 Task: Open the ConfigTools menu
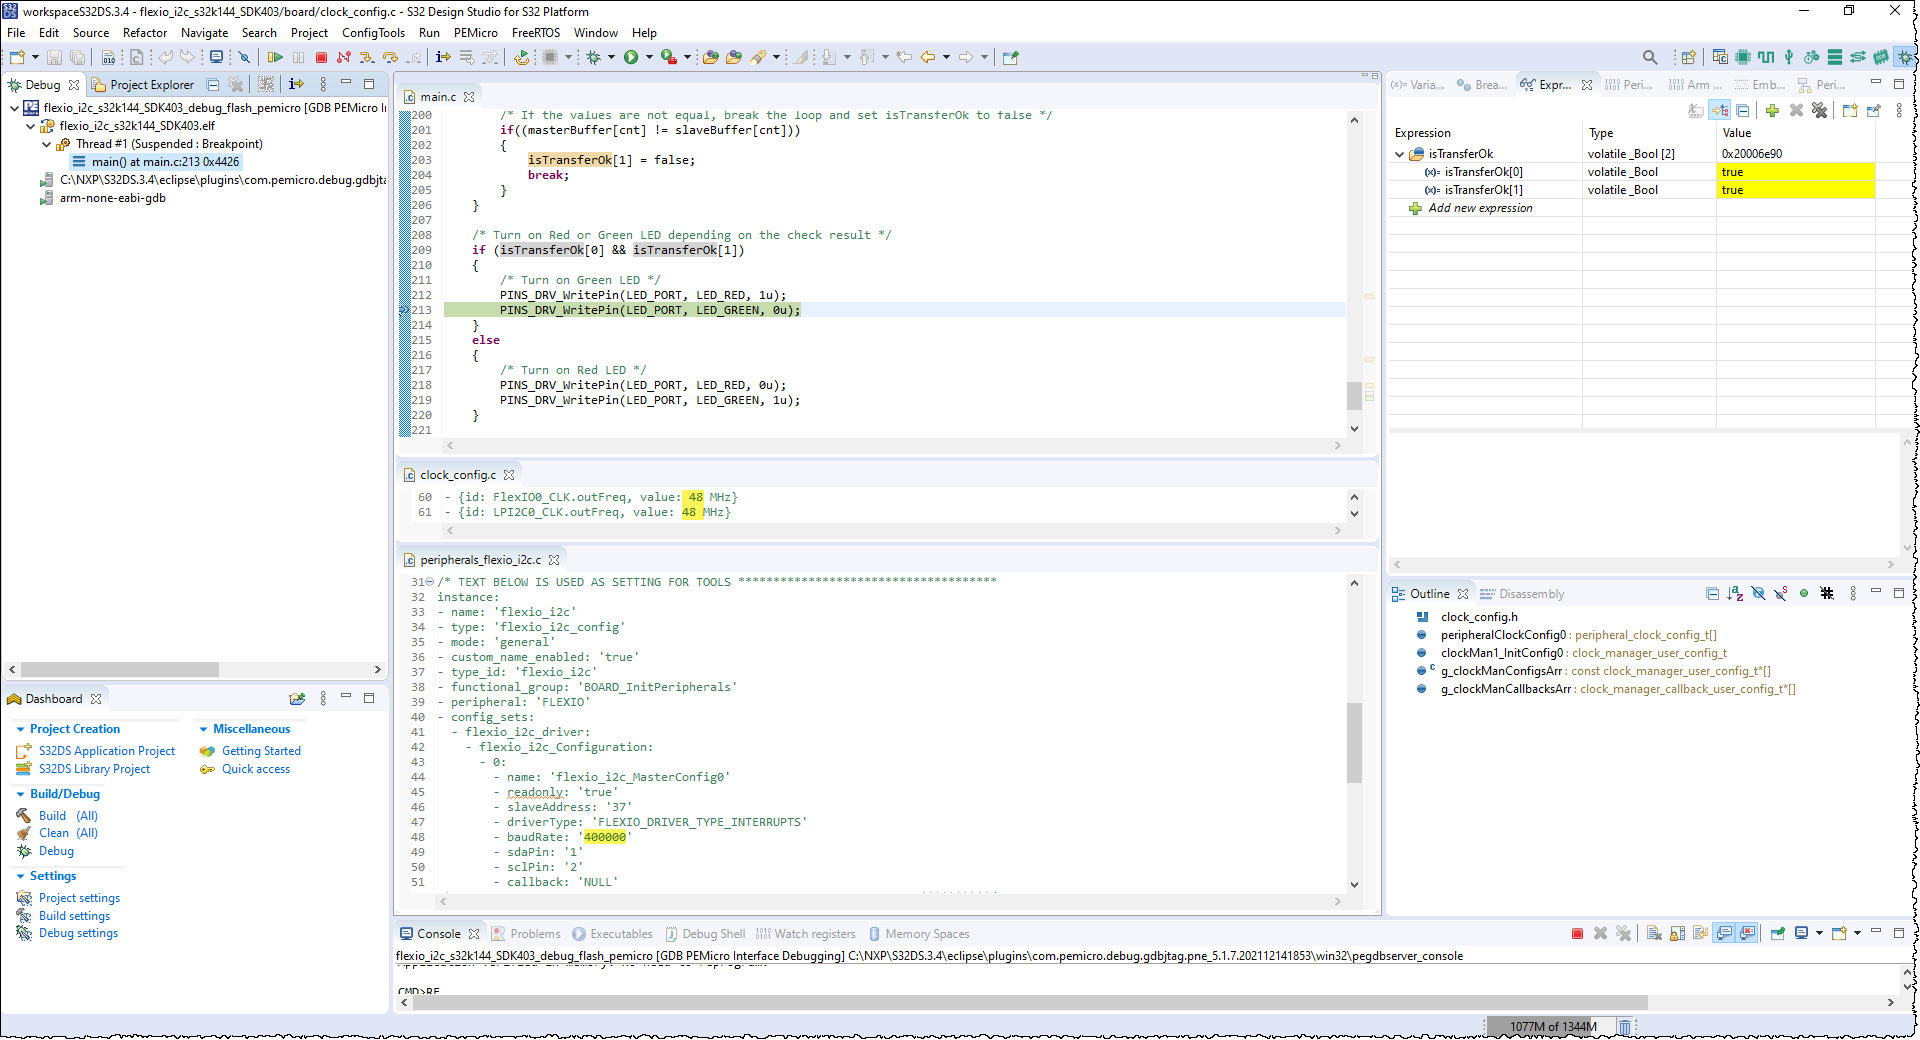[x=373, y=33]
